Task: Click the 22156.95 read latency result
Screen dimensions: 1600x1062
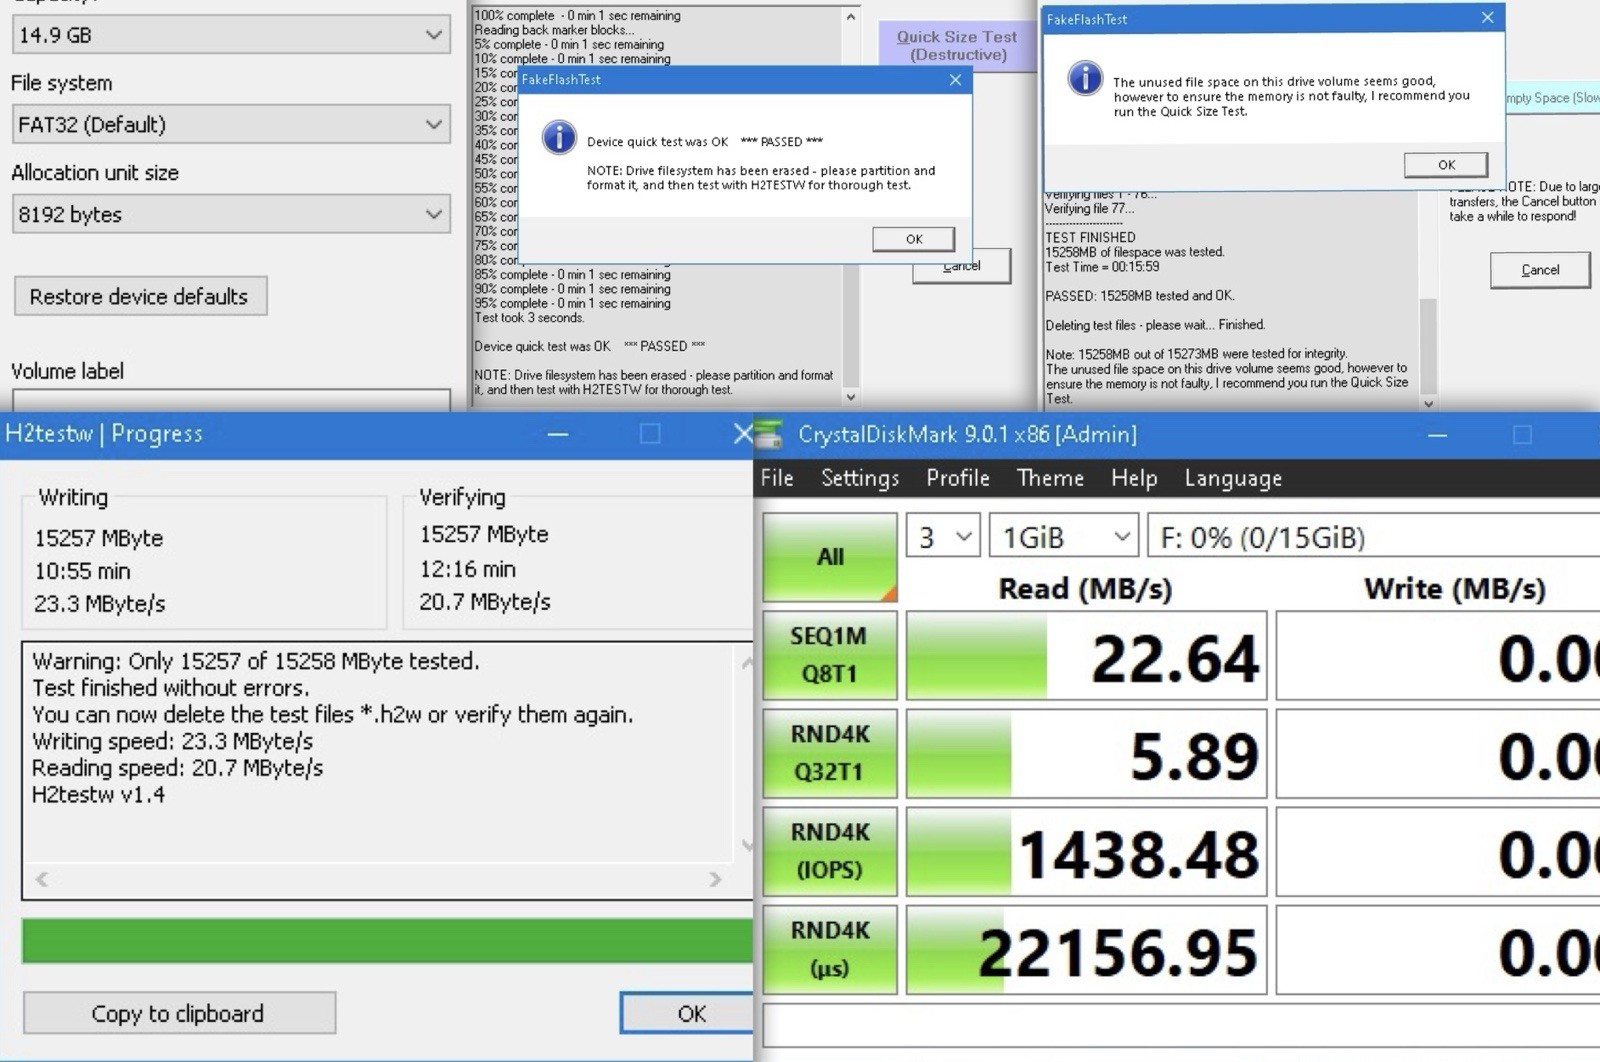Action: pos(1086,949)
